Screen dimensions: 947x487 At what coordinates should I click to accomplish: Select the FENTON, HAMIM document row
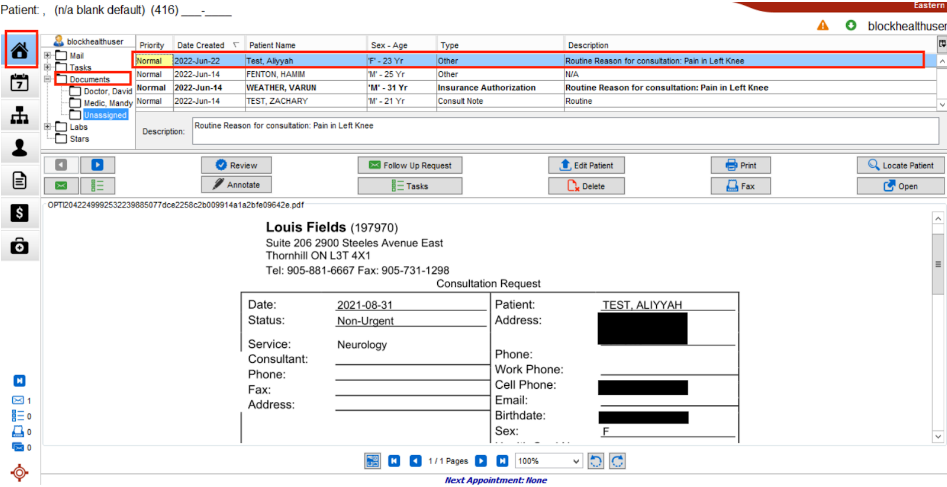click(536, 74)
